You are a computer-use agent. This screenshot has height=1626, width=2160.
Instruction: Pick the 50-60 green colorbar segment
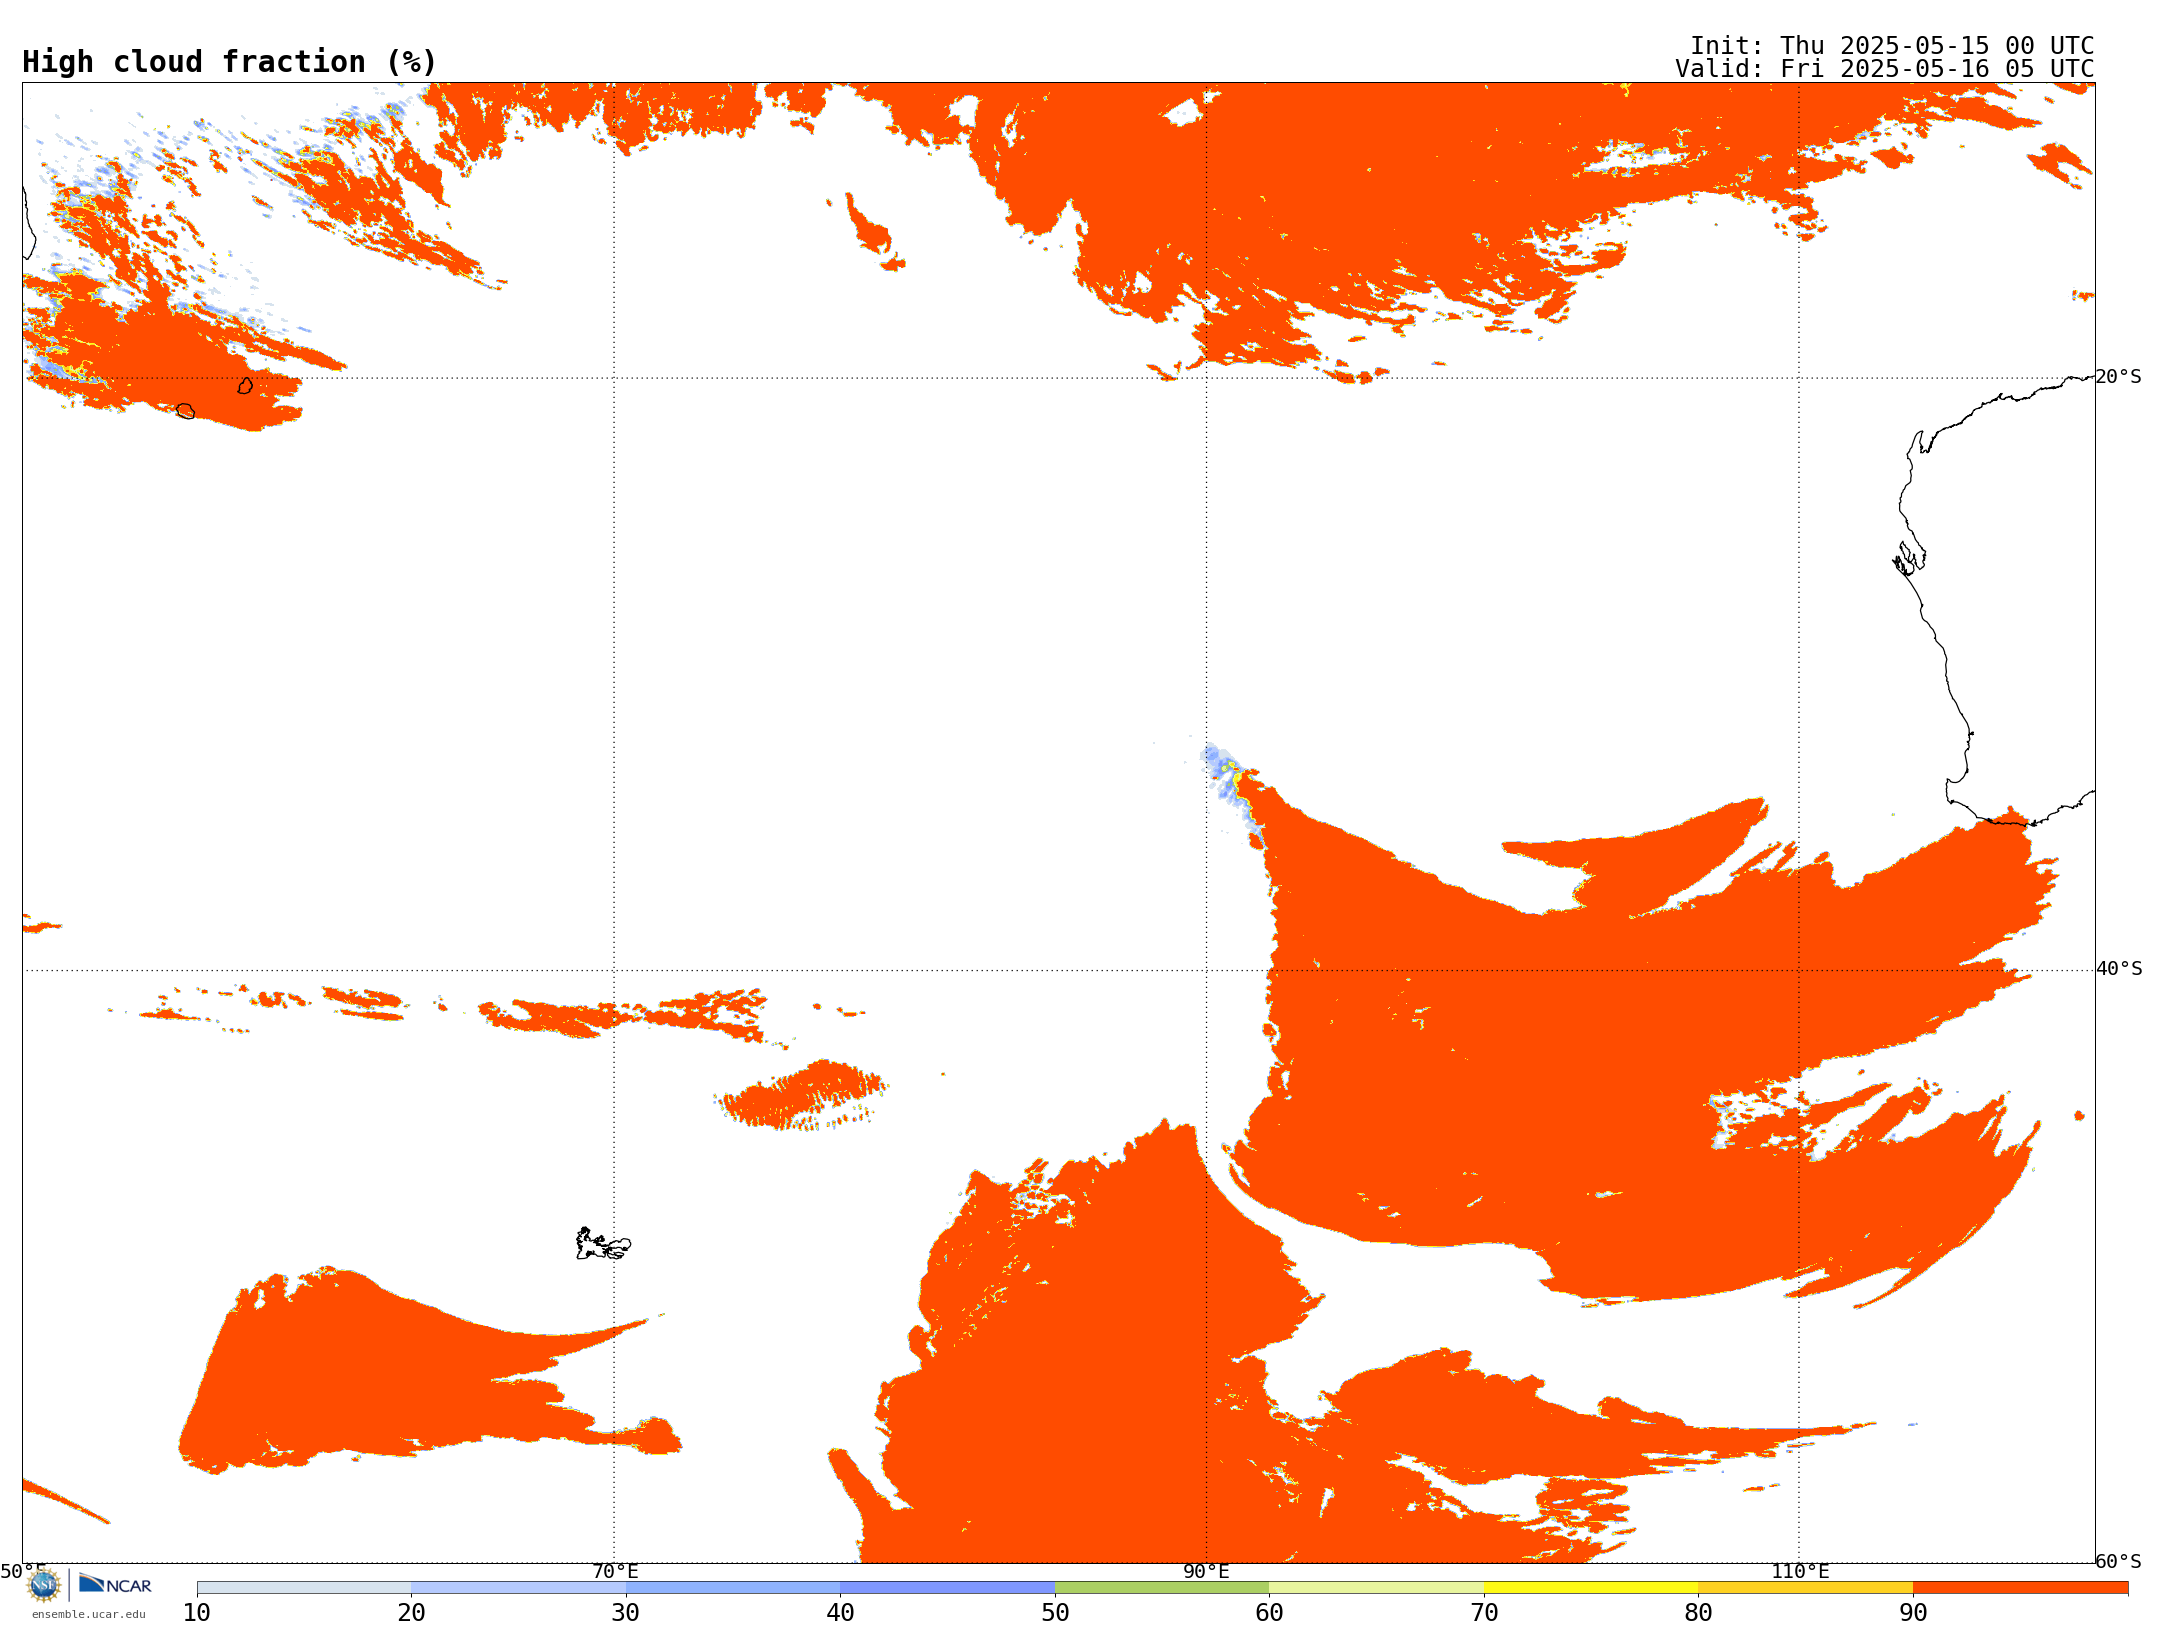click(x=1162, y=1588)
